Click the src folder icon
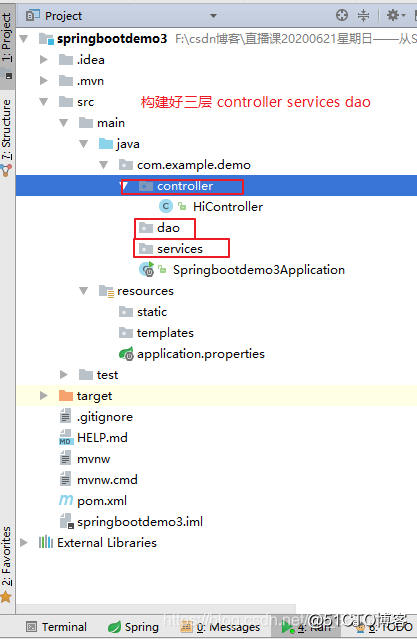The width and height of the screenshot is (417, 639). (x=66, y=102)
